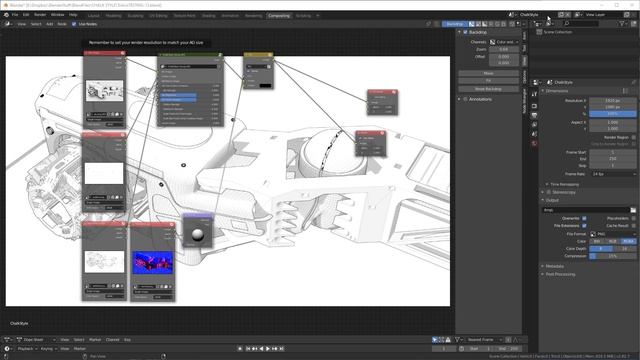640x360 pixels.
Task: Click the backdrop Fit button
Action: [x=489, y=81]
